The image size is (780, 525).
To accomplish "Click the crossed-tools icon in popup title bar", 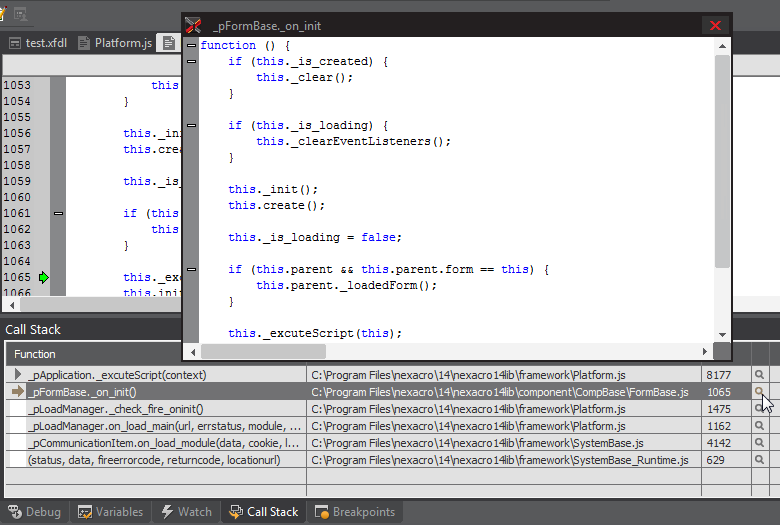I will click(194, 26).
